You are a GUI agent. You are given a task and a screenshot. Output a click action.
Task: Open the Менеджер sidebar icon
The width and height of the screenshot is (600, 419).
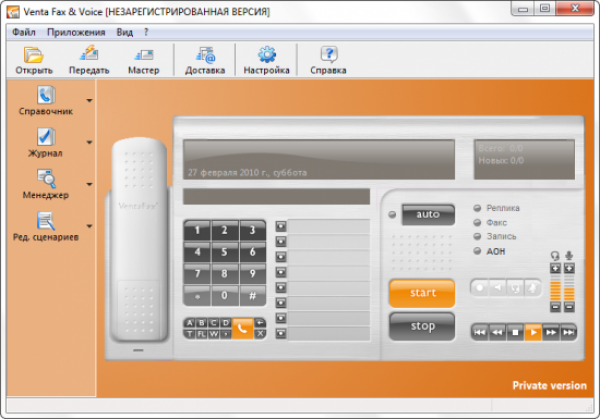[x=46, y=184]
